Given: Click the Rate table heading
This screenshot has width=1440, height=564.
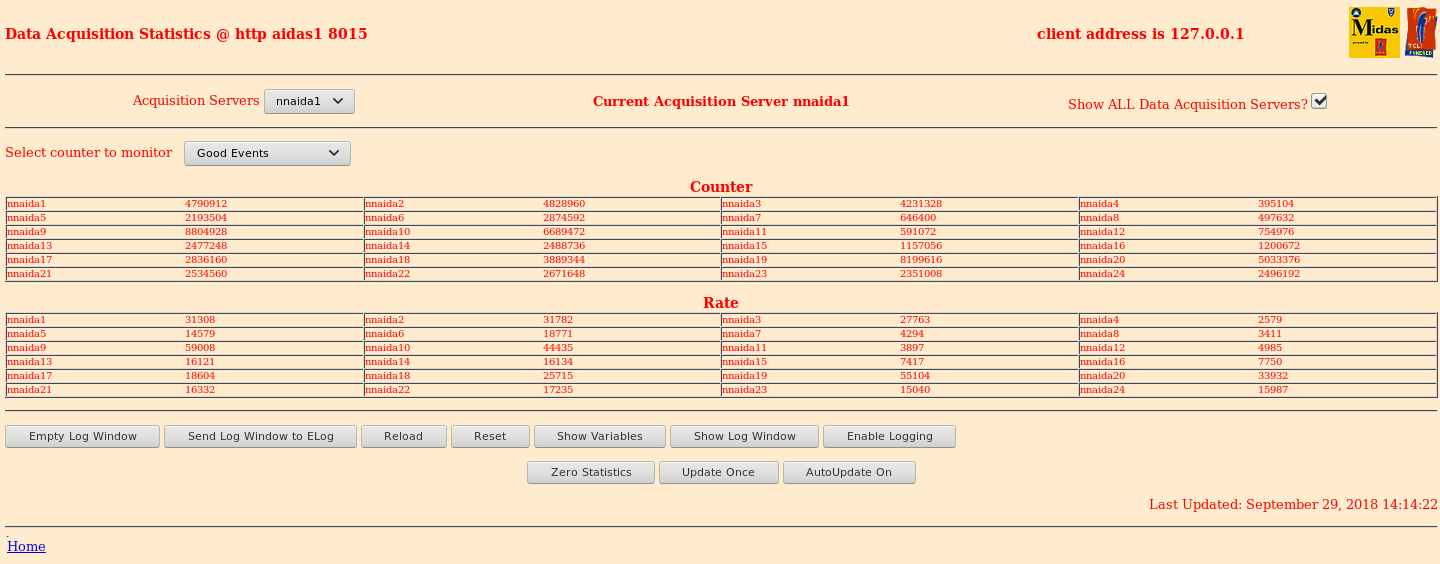Looking at the screenshot, I should pos(721,303).
